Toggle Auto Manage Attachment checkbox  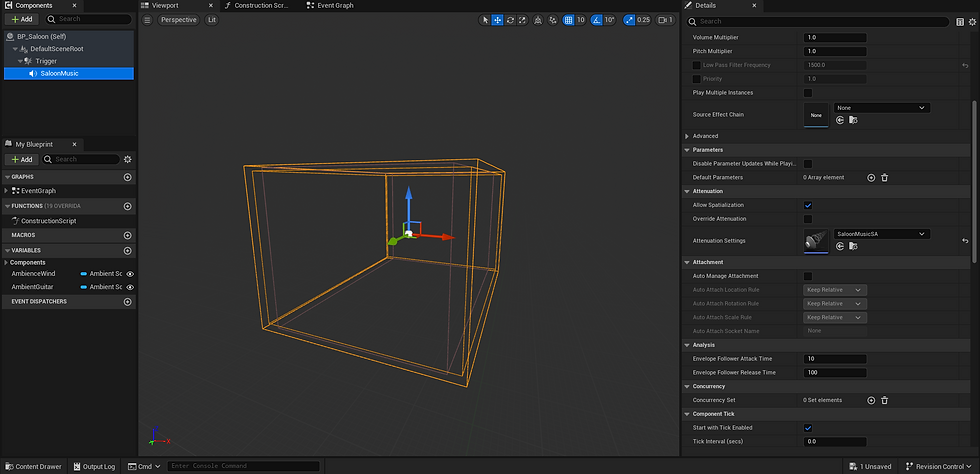coord(808,276)
